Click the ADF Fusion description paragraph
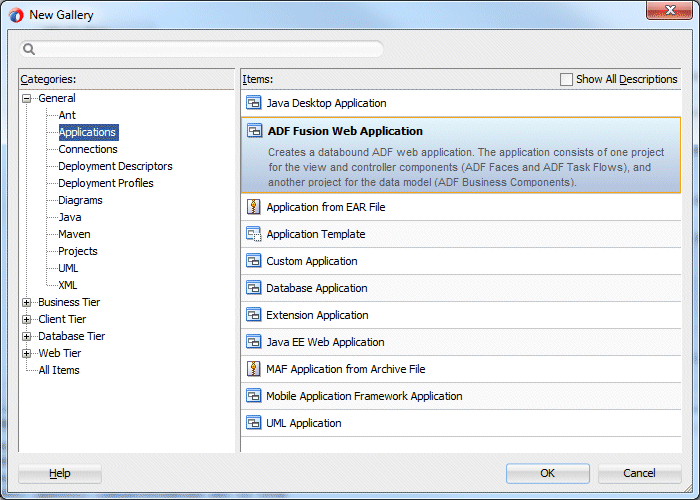Viewport: 700px width, 500px height. pos(466,167)
